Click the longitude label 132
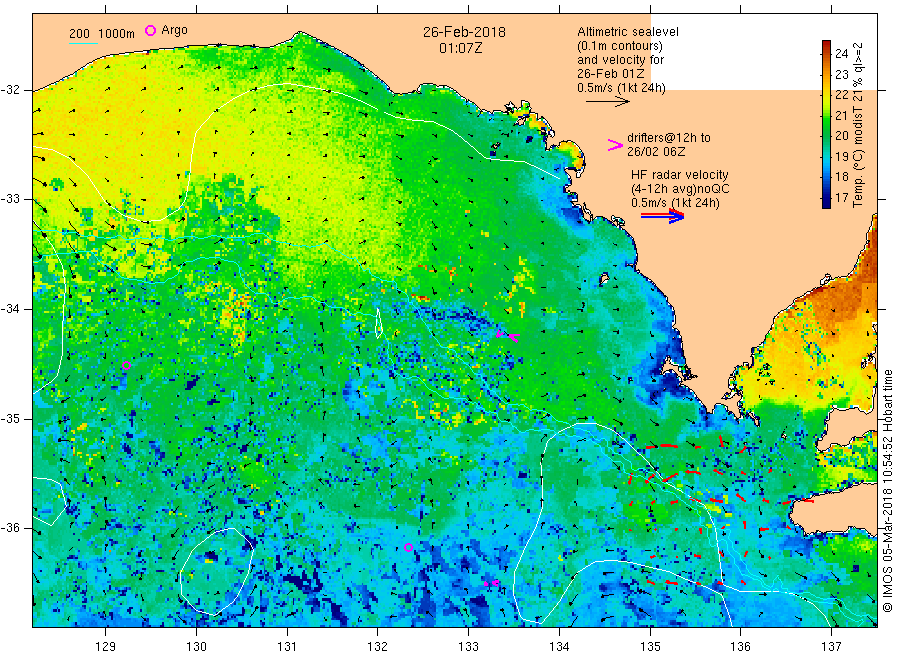900x660 pixels. click(x=378, y=647)
